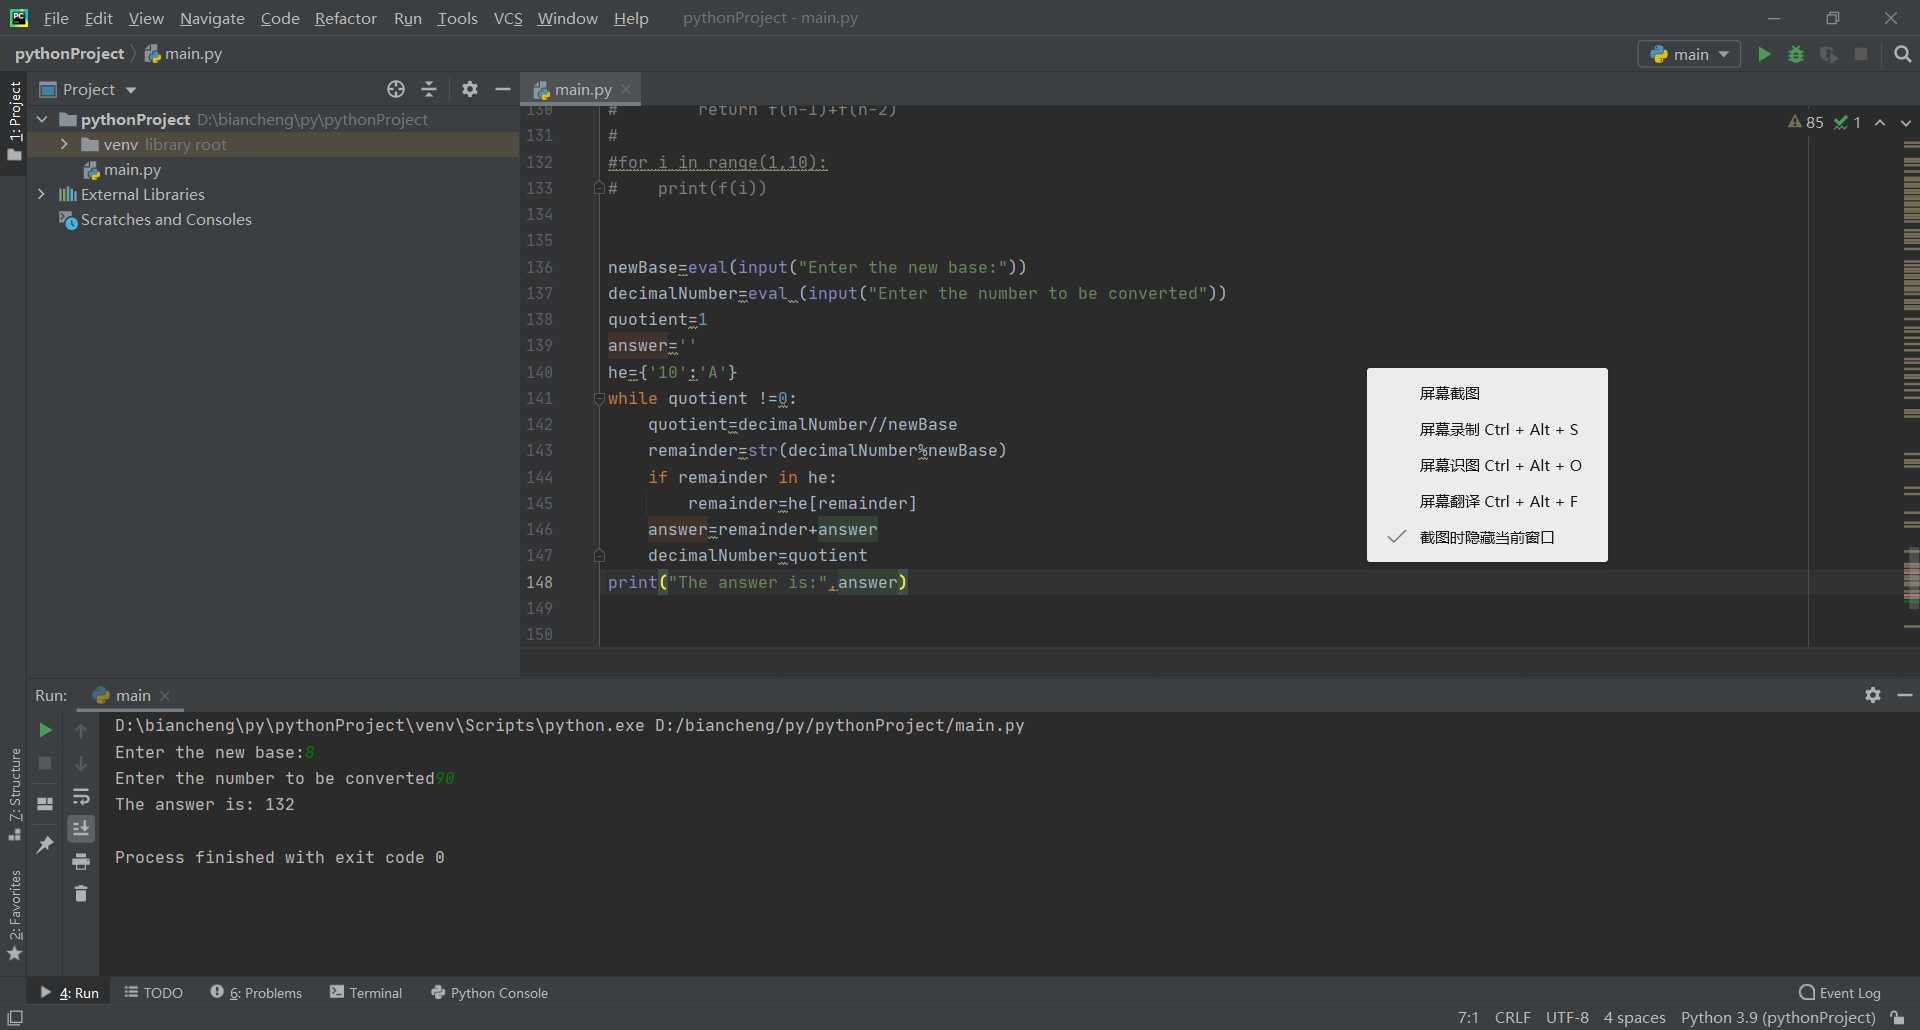Viewport: 1920px width, 1030px height.
Task: Change indent setting 4 spaces
Action: click(1634, 1017)
